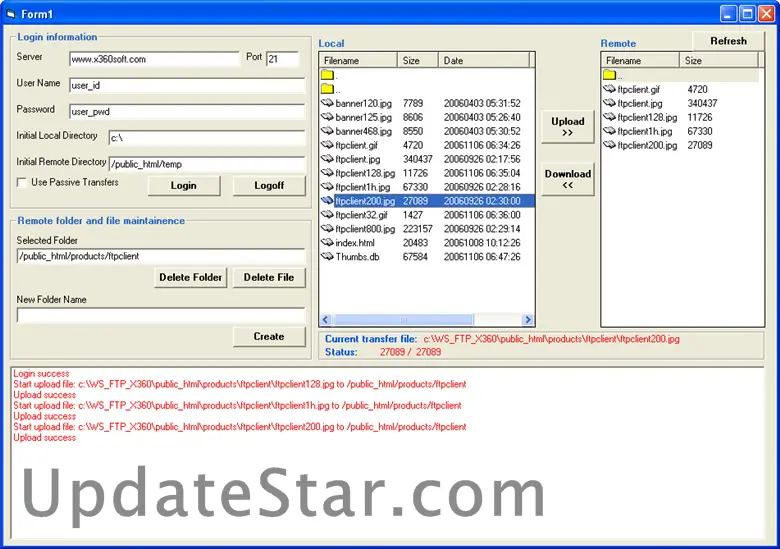Viewport: 780px width, 549px height.
Task: Click Remote list Filename column header
Action: tap(640, 61)
